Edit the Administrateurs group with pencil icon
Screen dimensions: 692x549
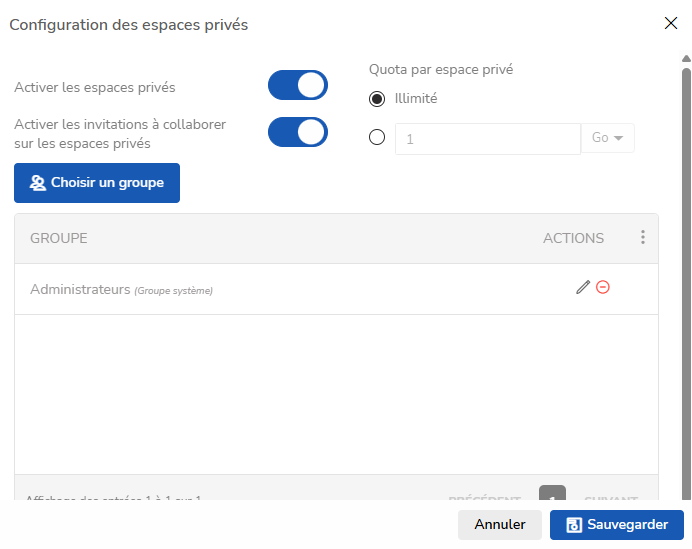[583, 287]
